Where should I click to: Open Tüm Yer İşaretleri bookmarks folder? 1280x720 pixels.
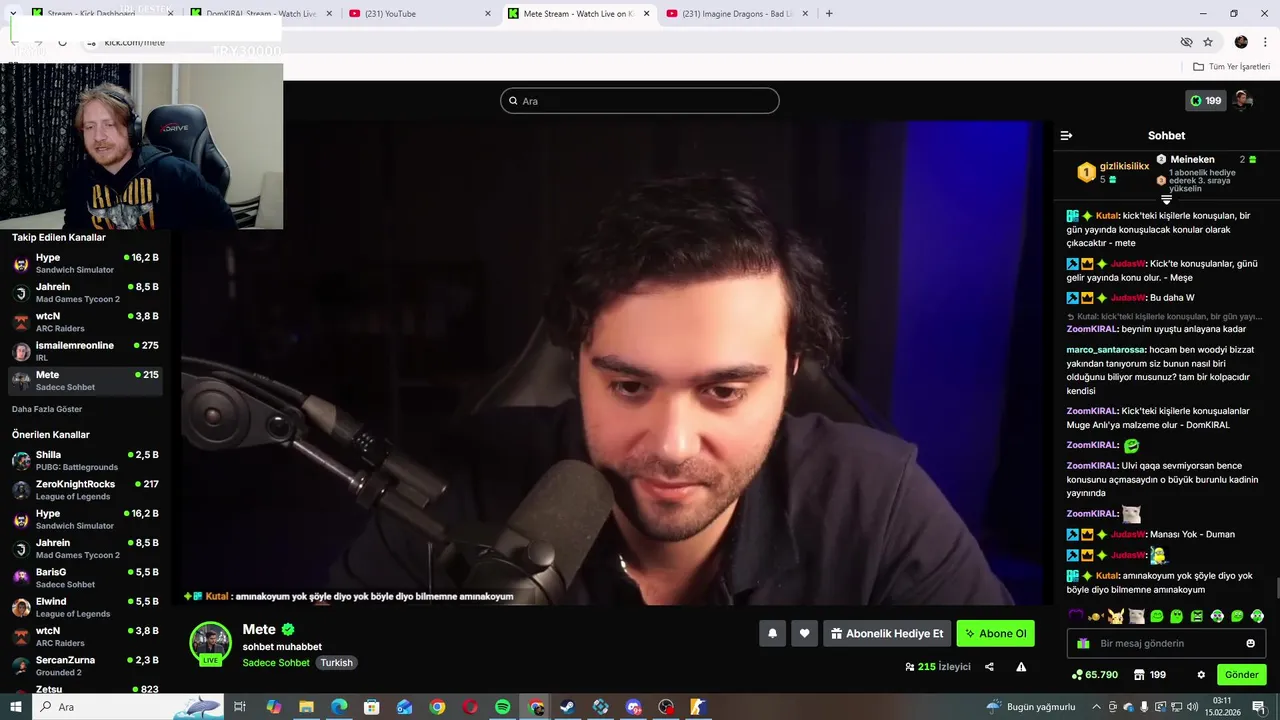click(1231, 67)
